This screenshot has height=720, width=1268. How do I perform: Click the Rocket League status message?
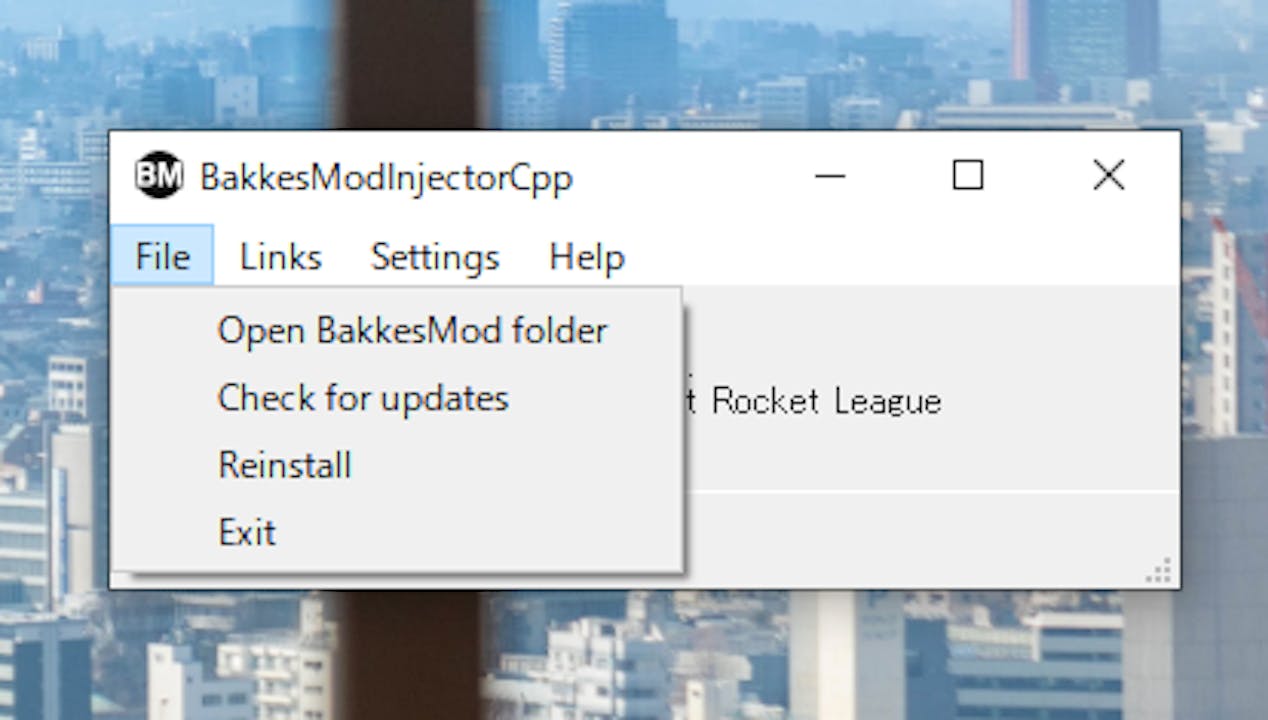coord(813,401)
